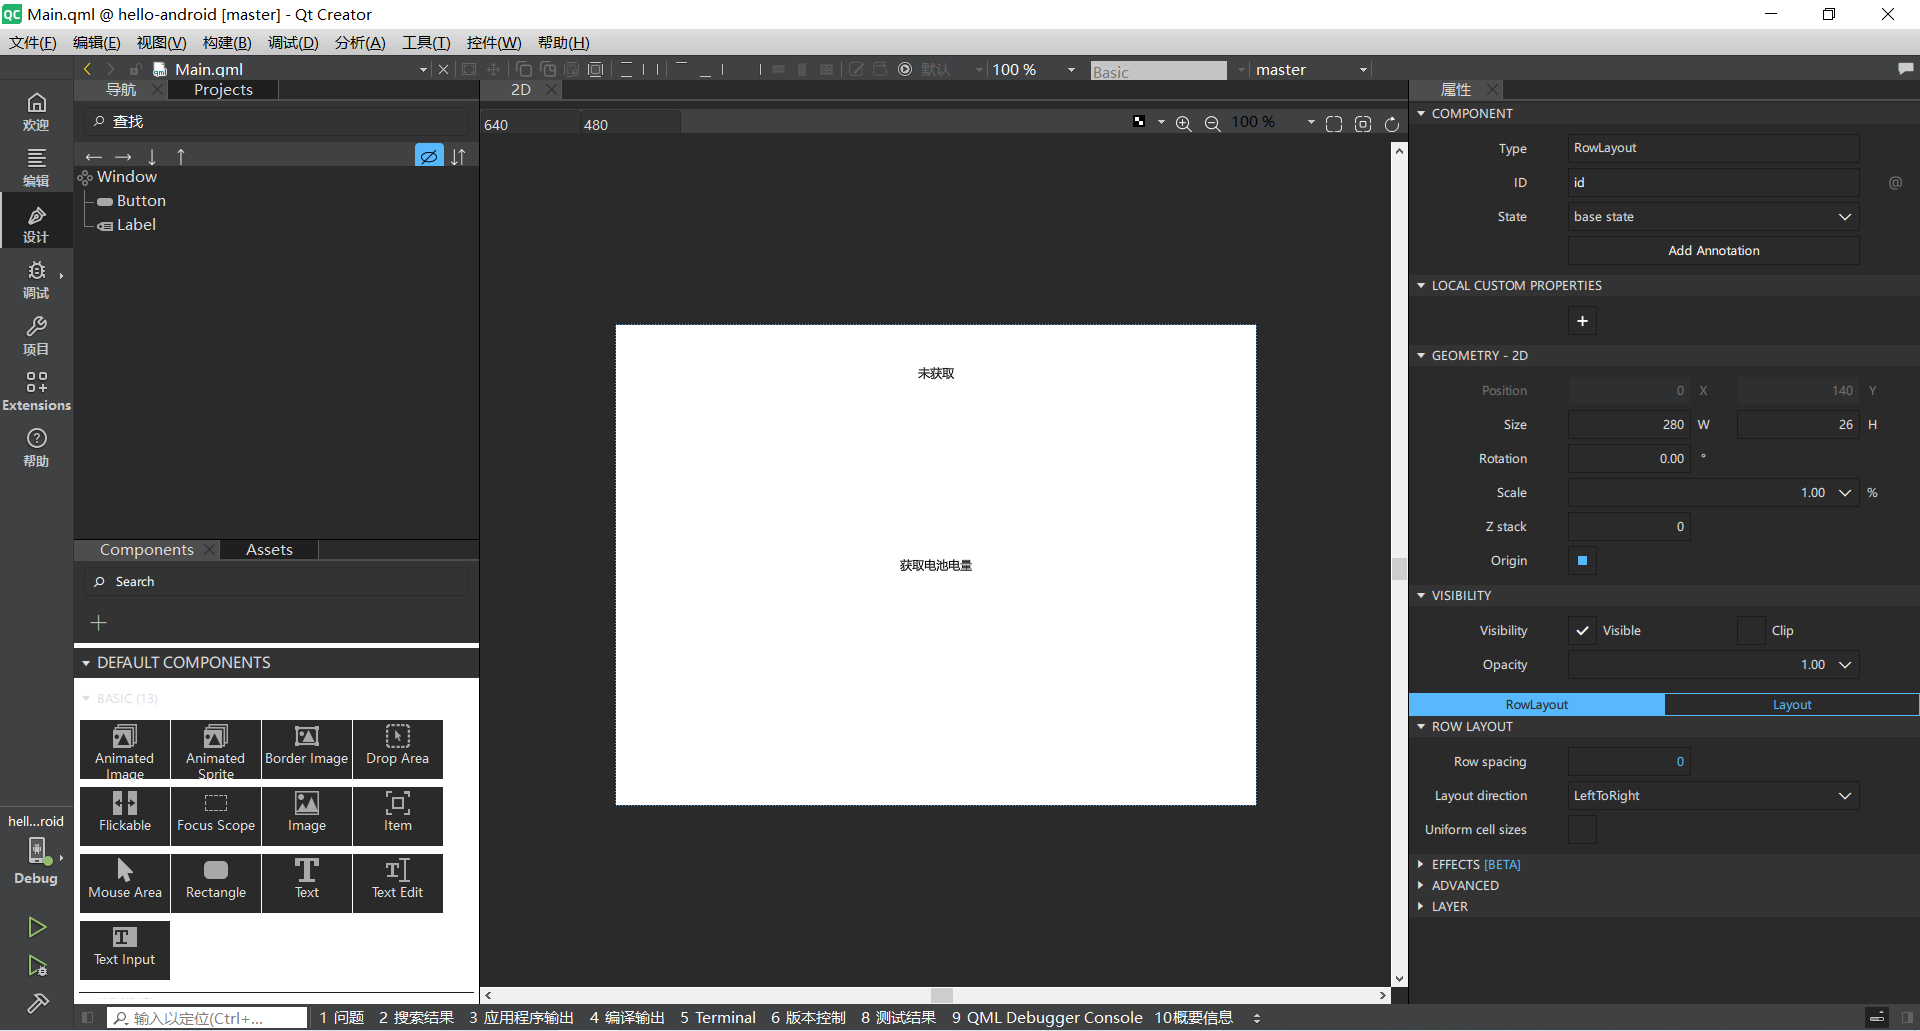Screen dimensions: 1920x1031
Task: Click the Extensions sidebar icon
Action: click(36, 390)
